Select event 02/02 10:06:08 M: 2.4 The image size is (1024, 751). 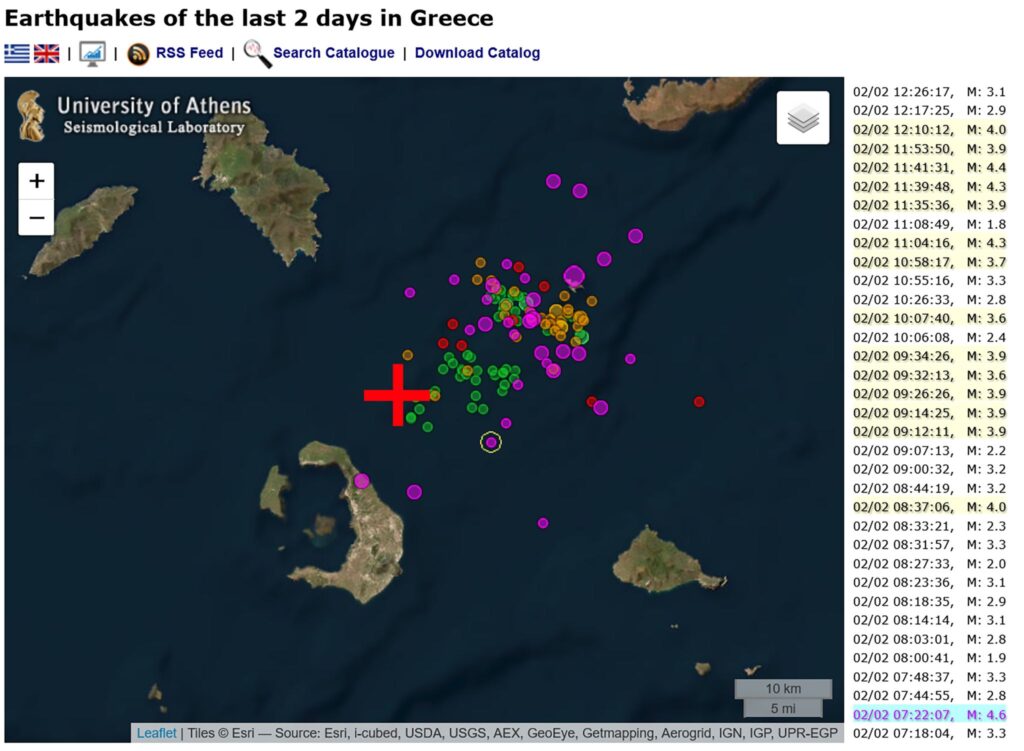929,338
